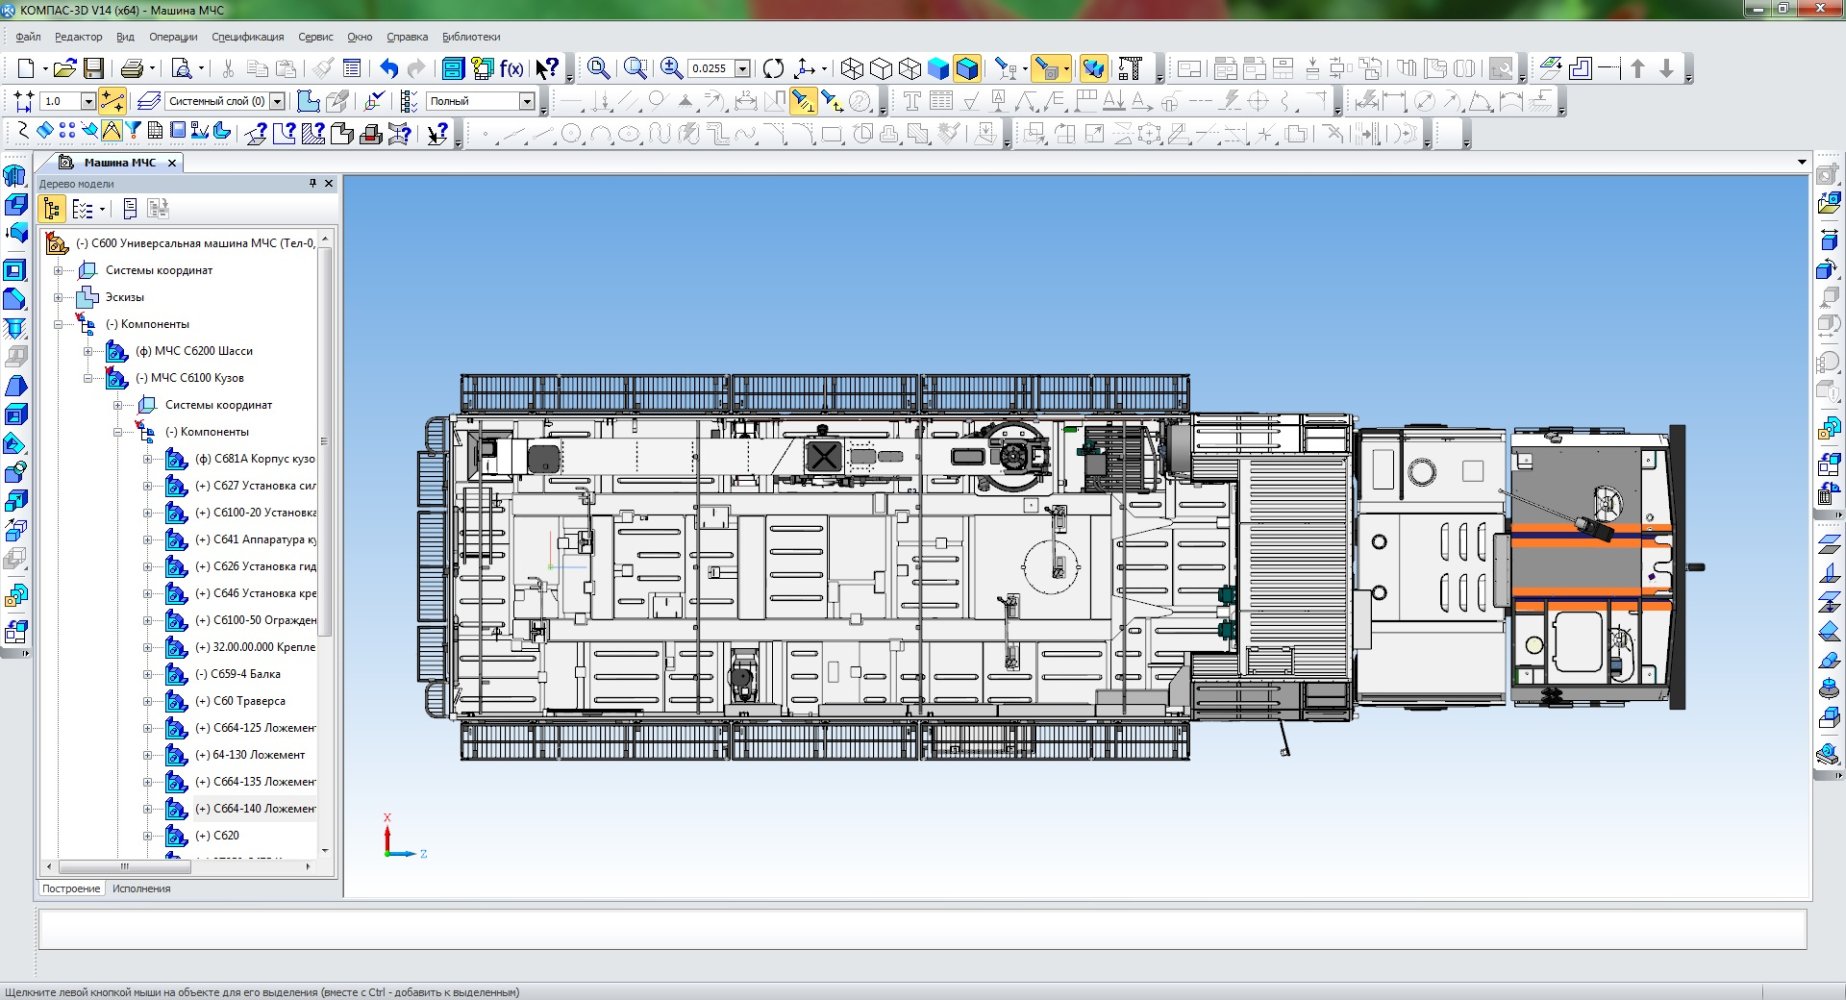Pin the model tree panel
This screenshot has height=1000, width=1846.
point(312,183)
